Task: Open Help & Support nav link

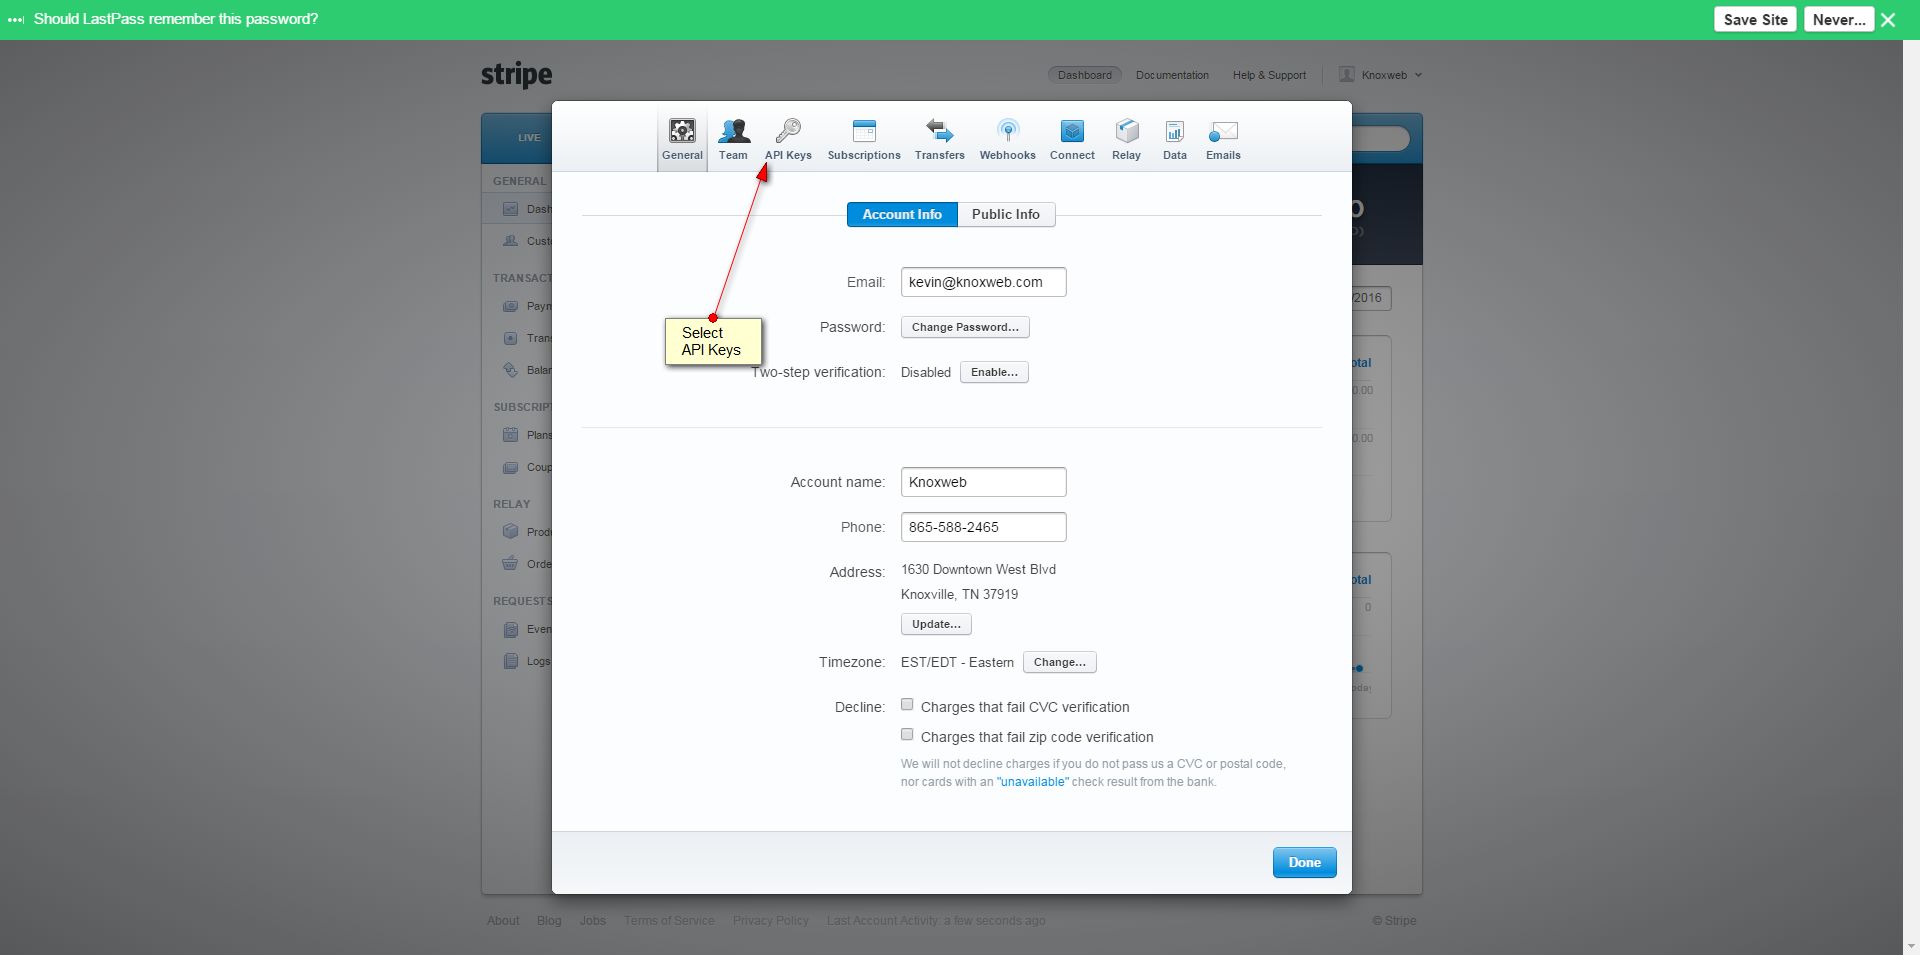Action: (1269, 75)
